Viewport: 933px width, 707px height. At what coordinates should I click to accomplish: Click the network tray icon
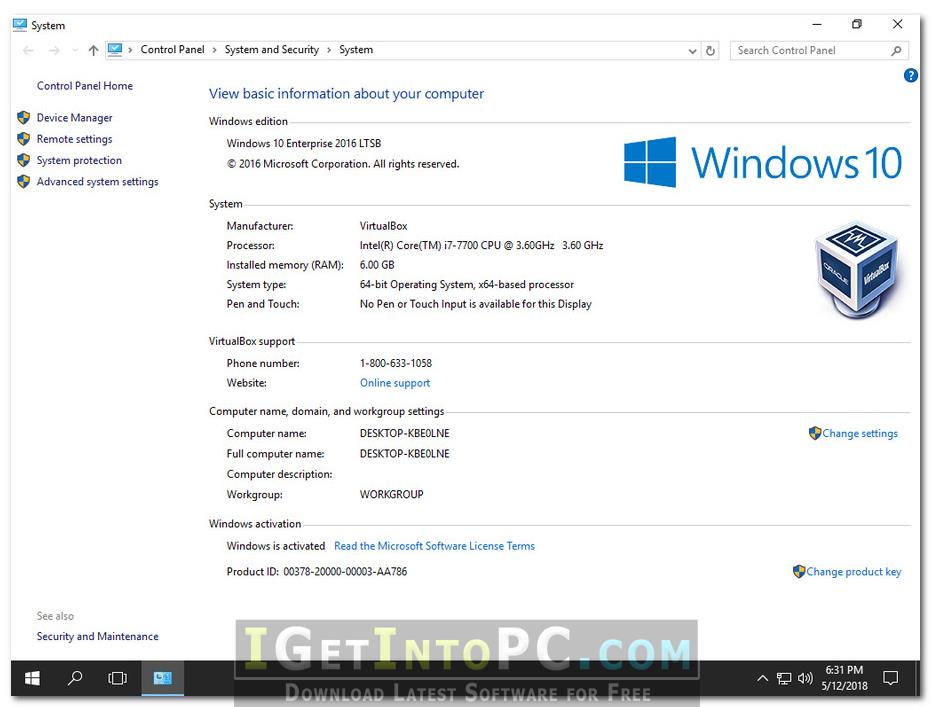(x=784, y=678)
